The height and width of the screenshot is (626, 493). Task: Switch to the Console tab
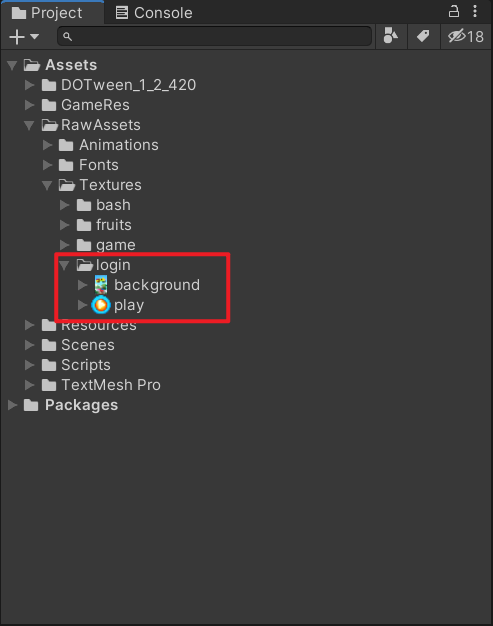[x=154, y=13]
